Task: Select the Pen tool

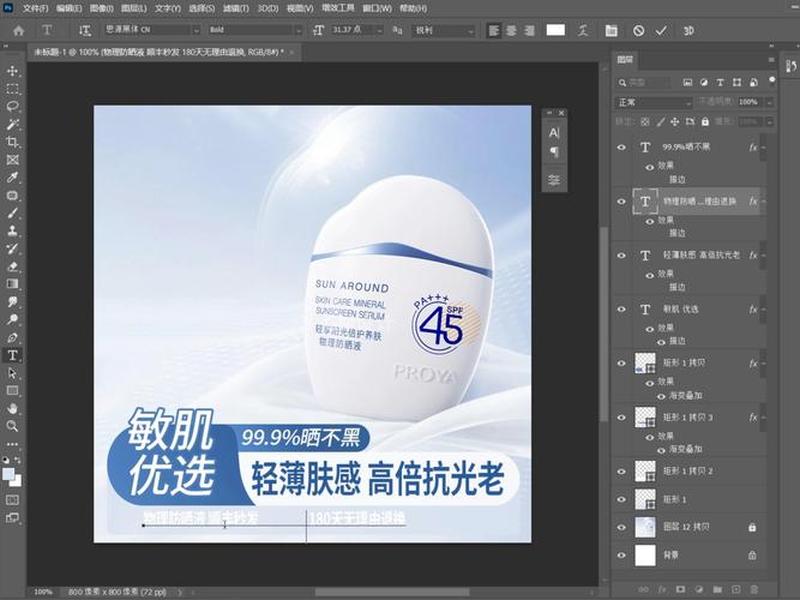Action: [x=12, y=337]
